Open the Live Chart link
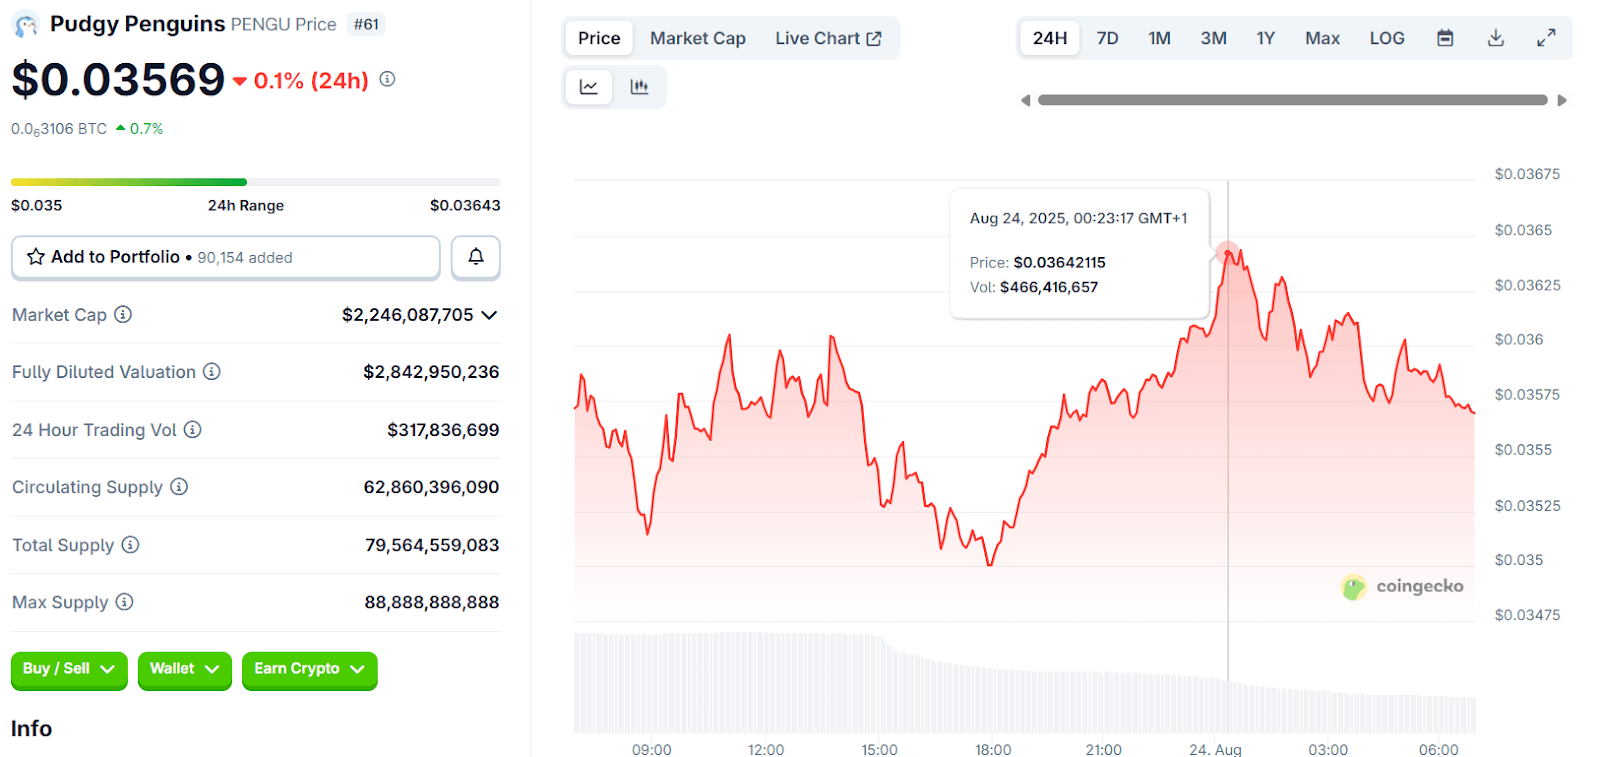Screen dimensions: 1600x757 tap(828, 38)
